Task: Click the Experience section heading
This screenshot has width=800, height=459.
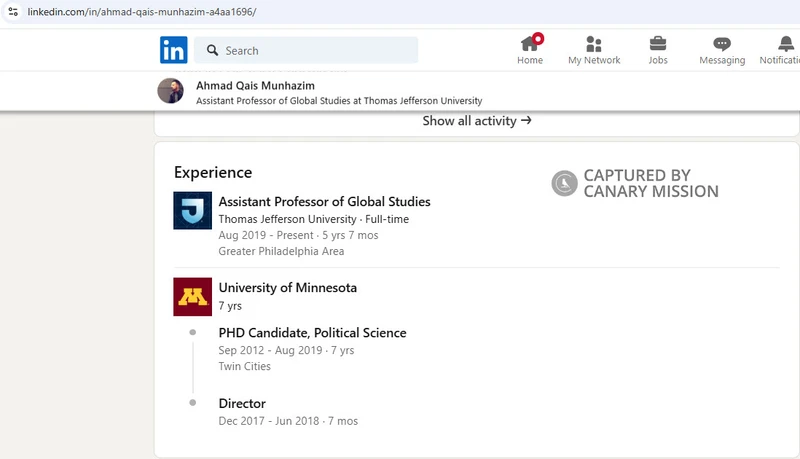Action: (213, 172)
